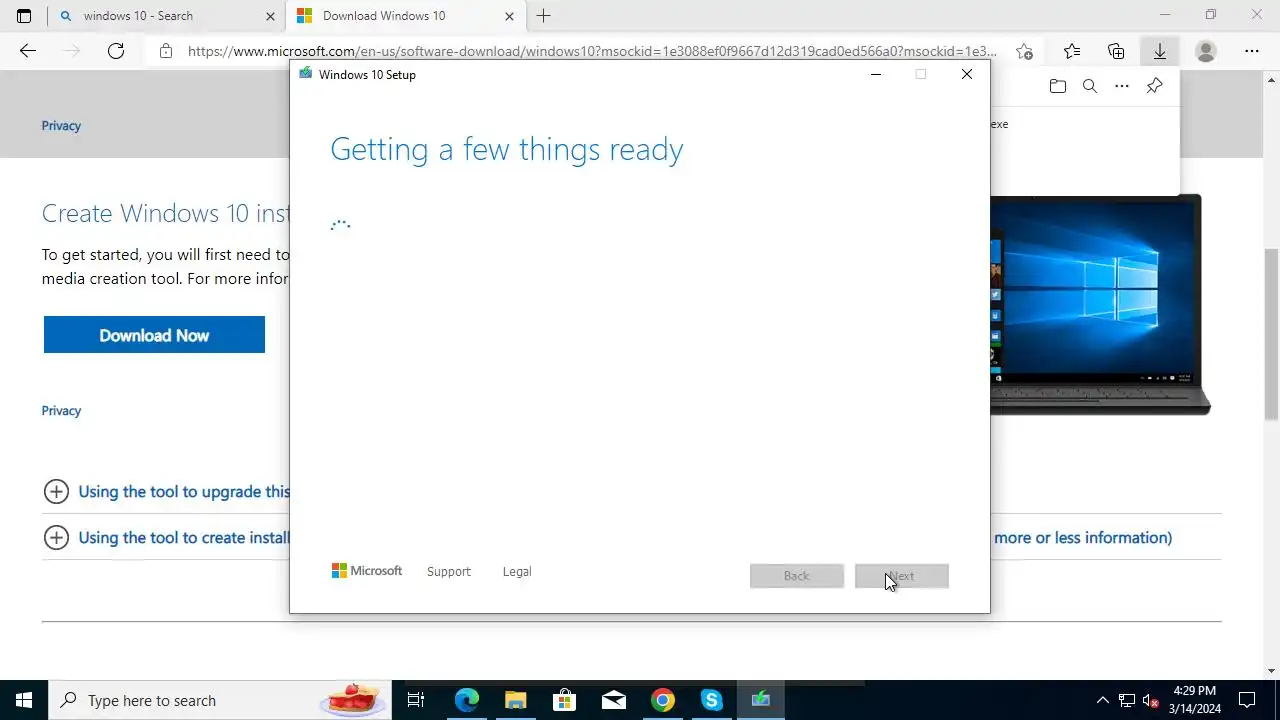The width and height of the screenshot is (1280, 720).
Task: Click the Download Now button
Action: 154,335
